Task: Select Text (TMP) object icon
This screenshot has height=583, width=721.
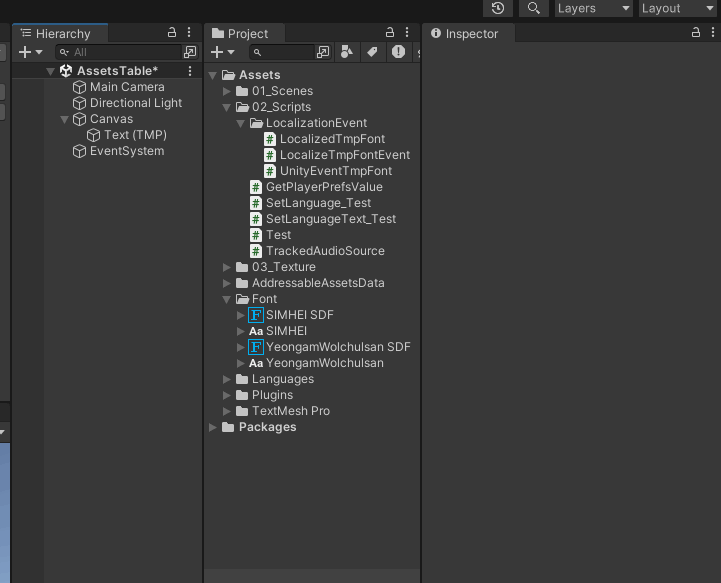Action: (x=93, y=135)
